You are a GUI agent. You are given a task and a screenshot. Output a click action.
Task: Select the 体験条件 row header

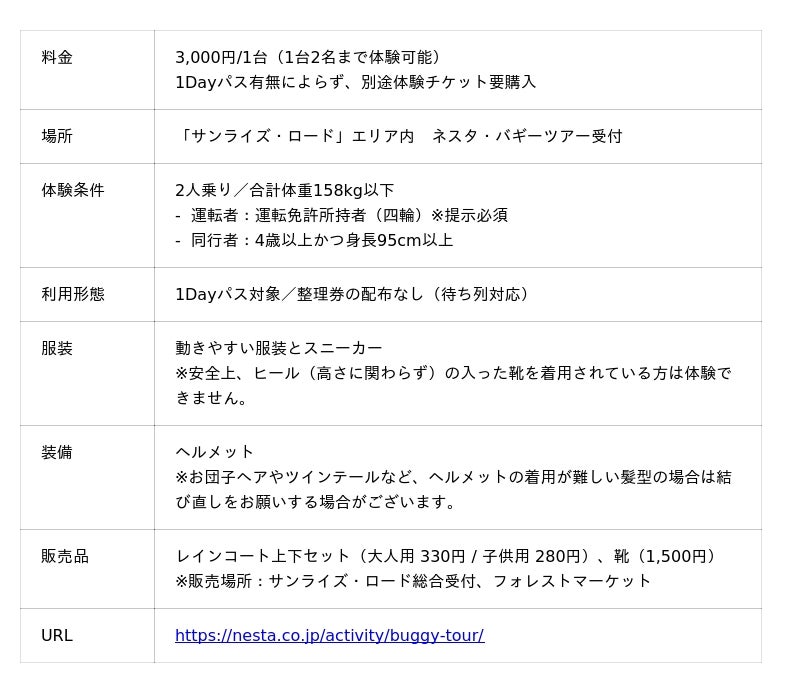point(72,190)
